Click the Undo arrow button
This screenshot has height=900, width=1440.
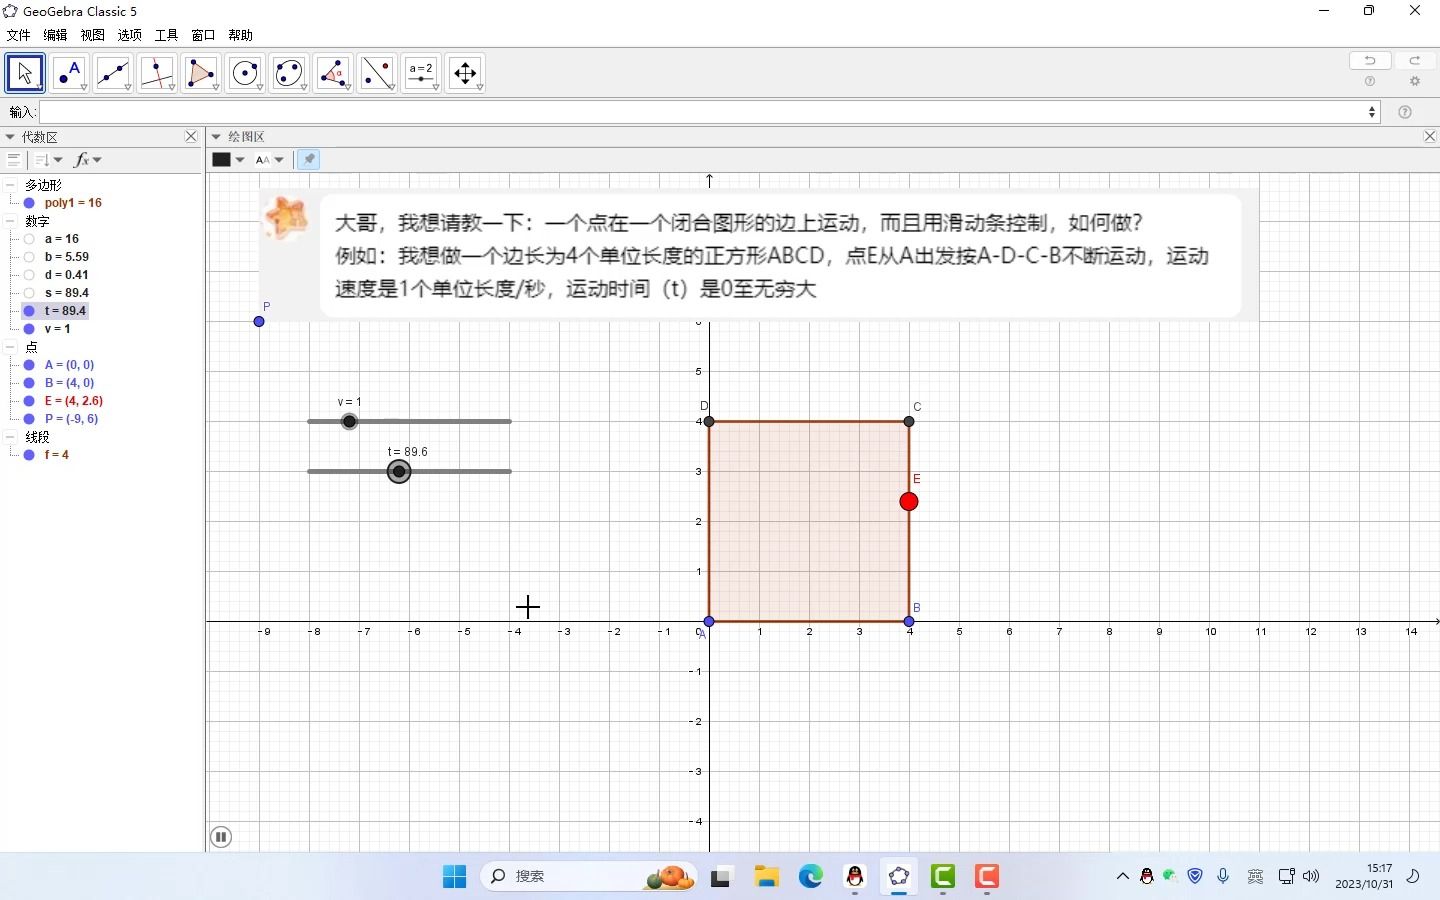point(1370,60)
